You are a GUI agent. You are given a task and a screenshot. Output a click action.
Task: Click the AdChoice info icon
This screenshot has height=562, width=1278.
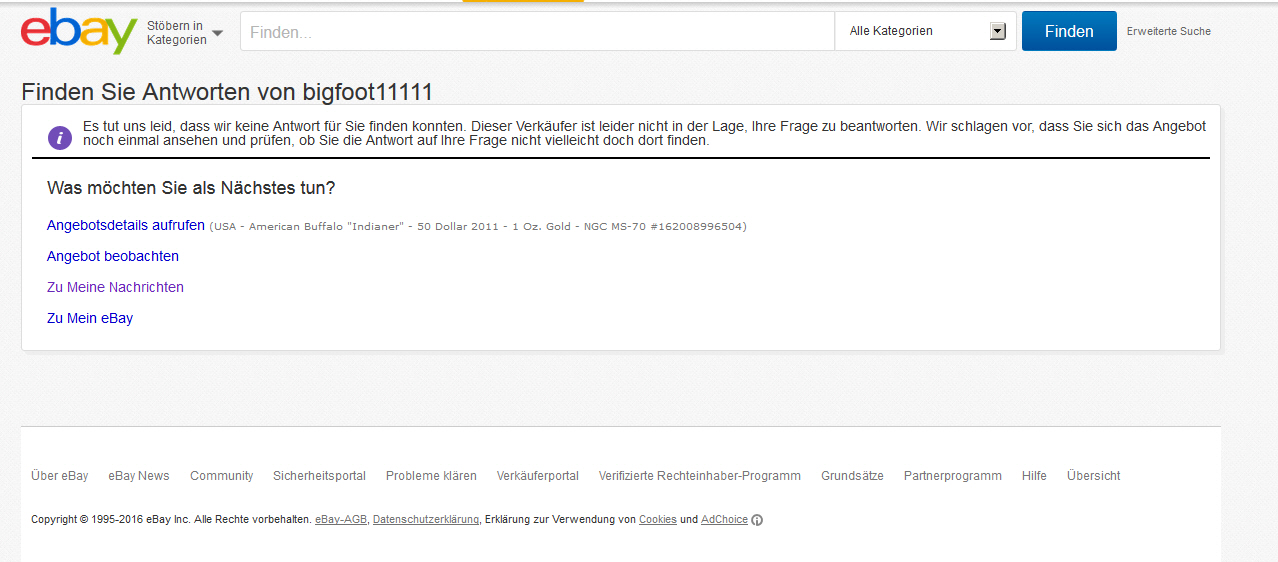(x=757, y=520)
